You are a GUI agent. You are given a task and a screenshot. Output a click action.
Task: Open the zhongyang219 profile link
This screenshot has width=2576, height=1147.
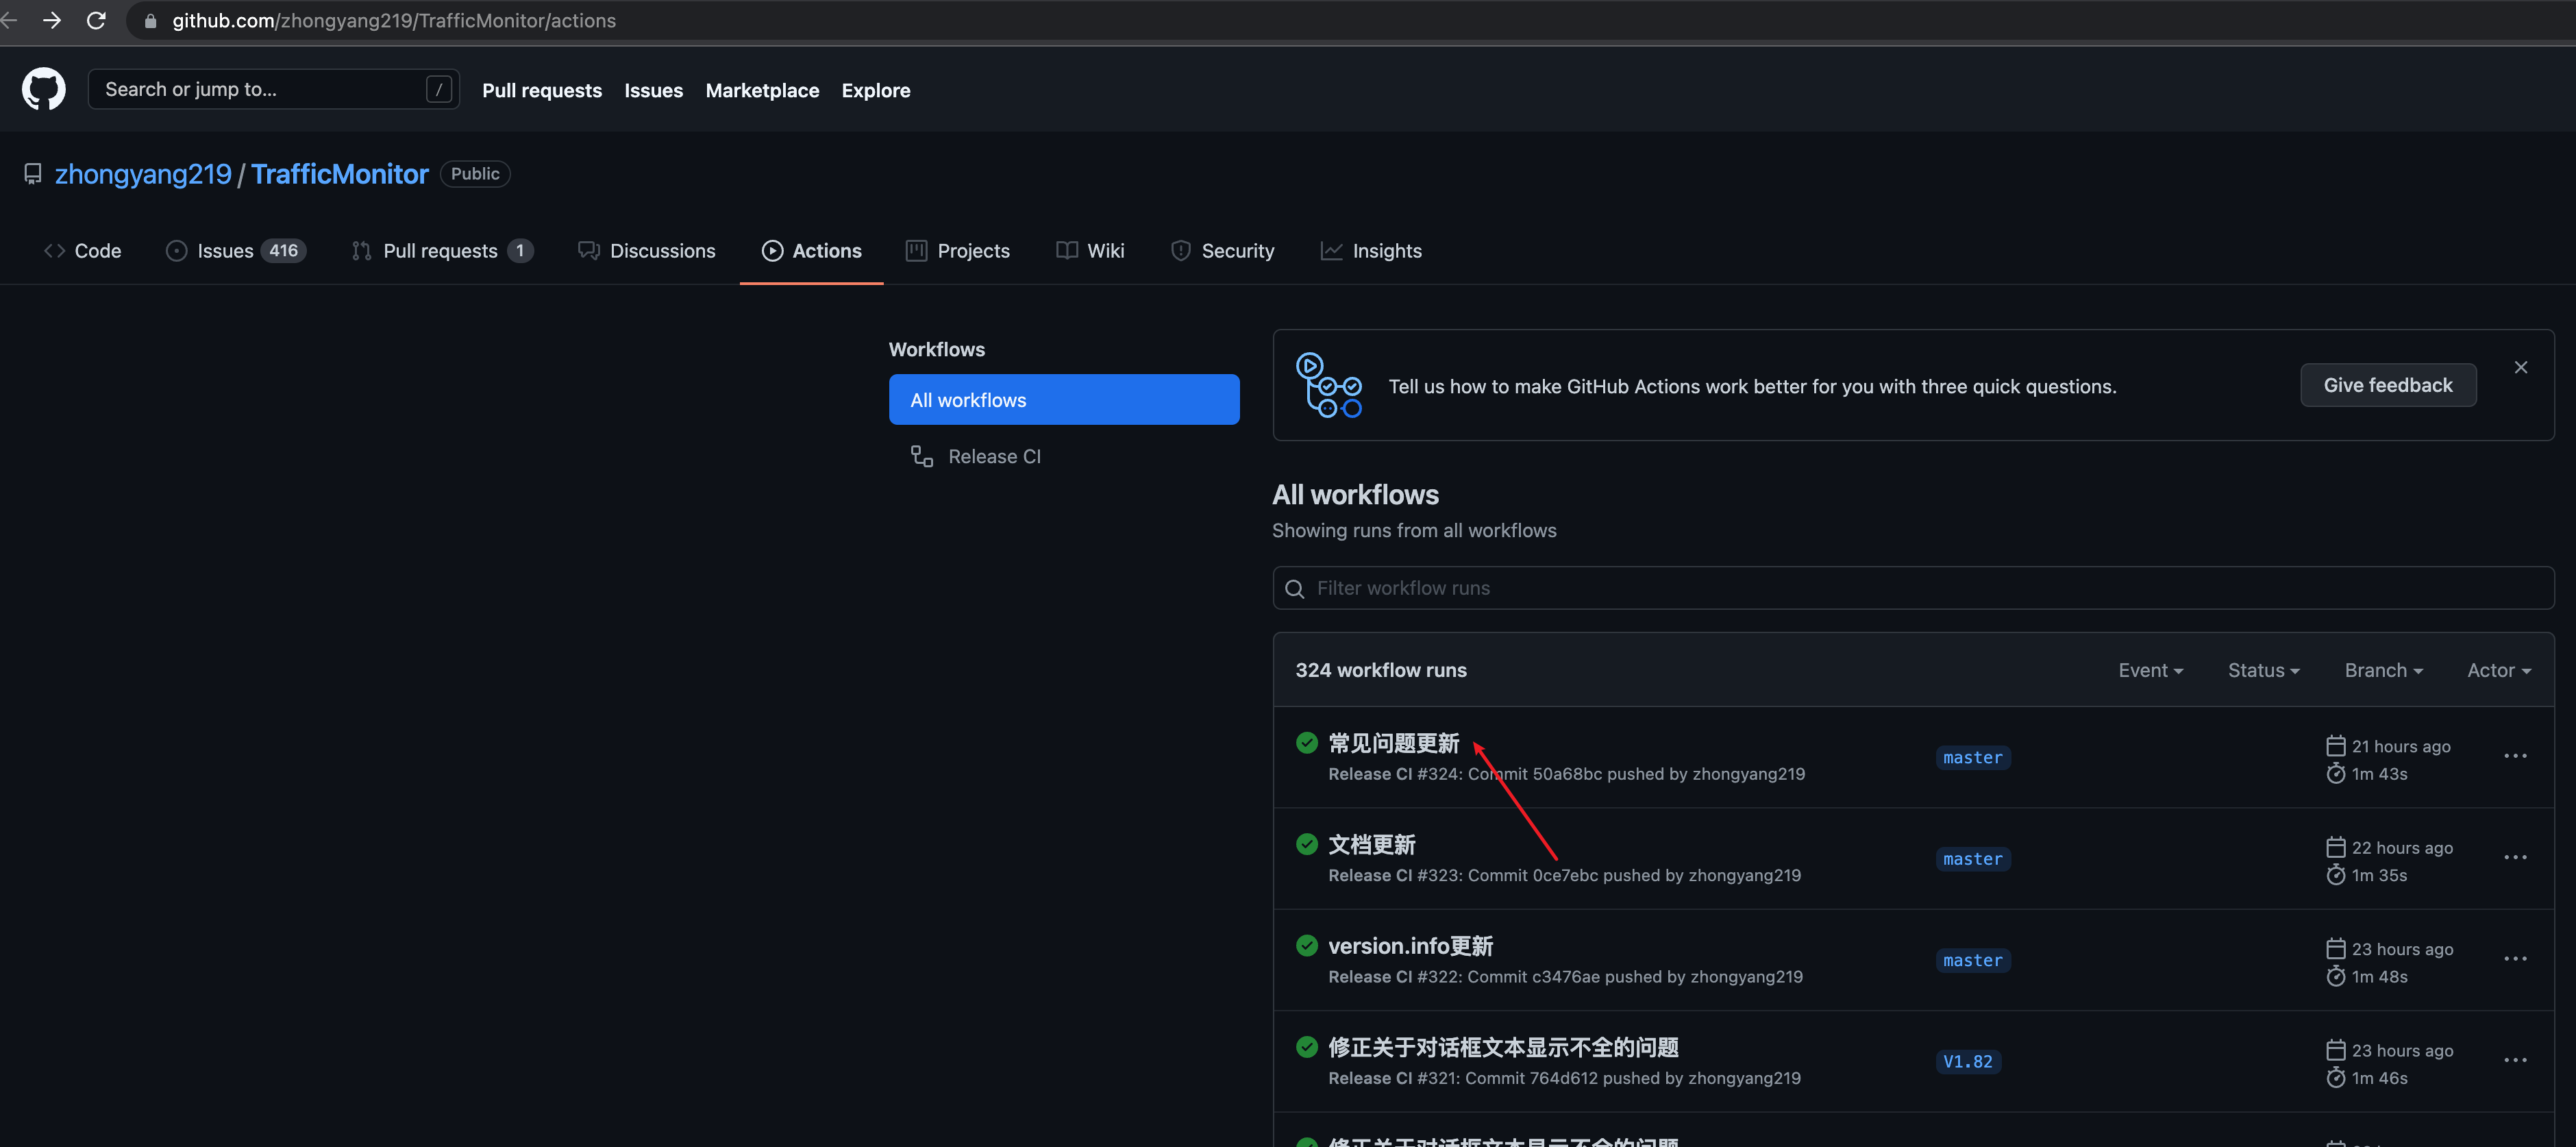tap(143, 173)
